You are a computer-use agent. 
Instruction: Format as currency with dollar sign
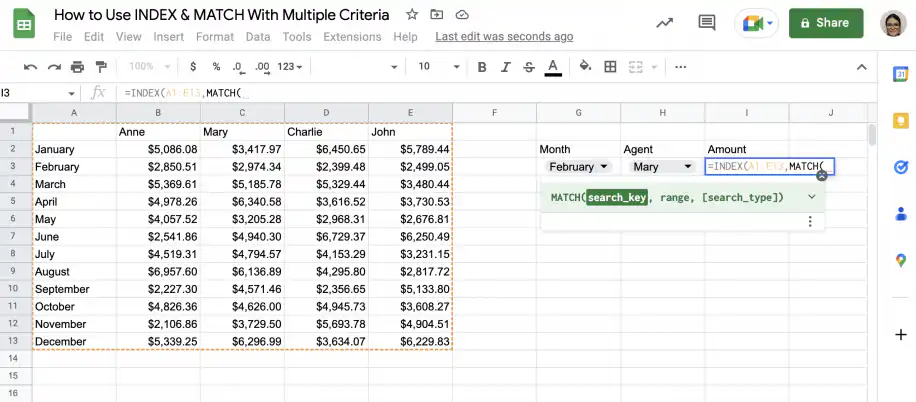193,67
